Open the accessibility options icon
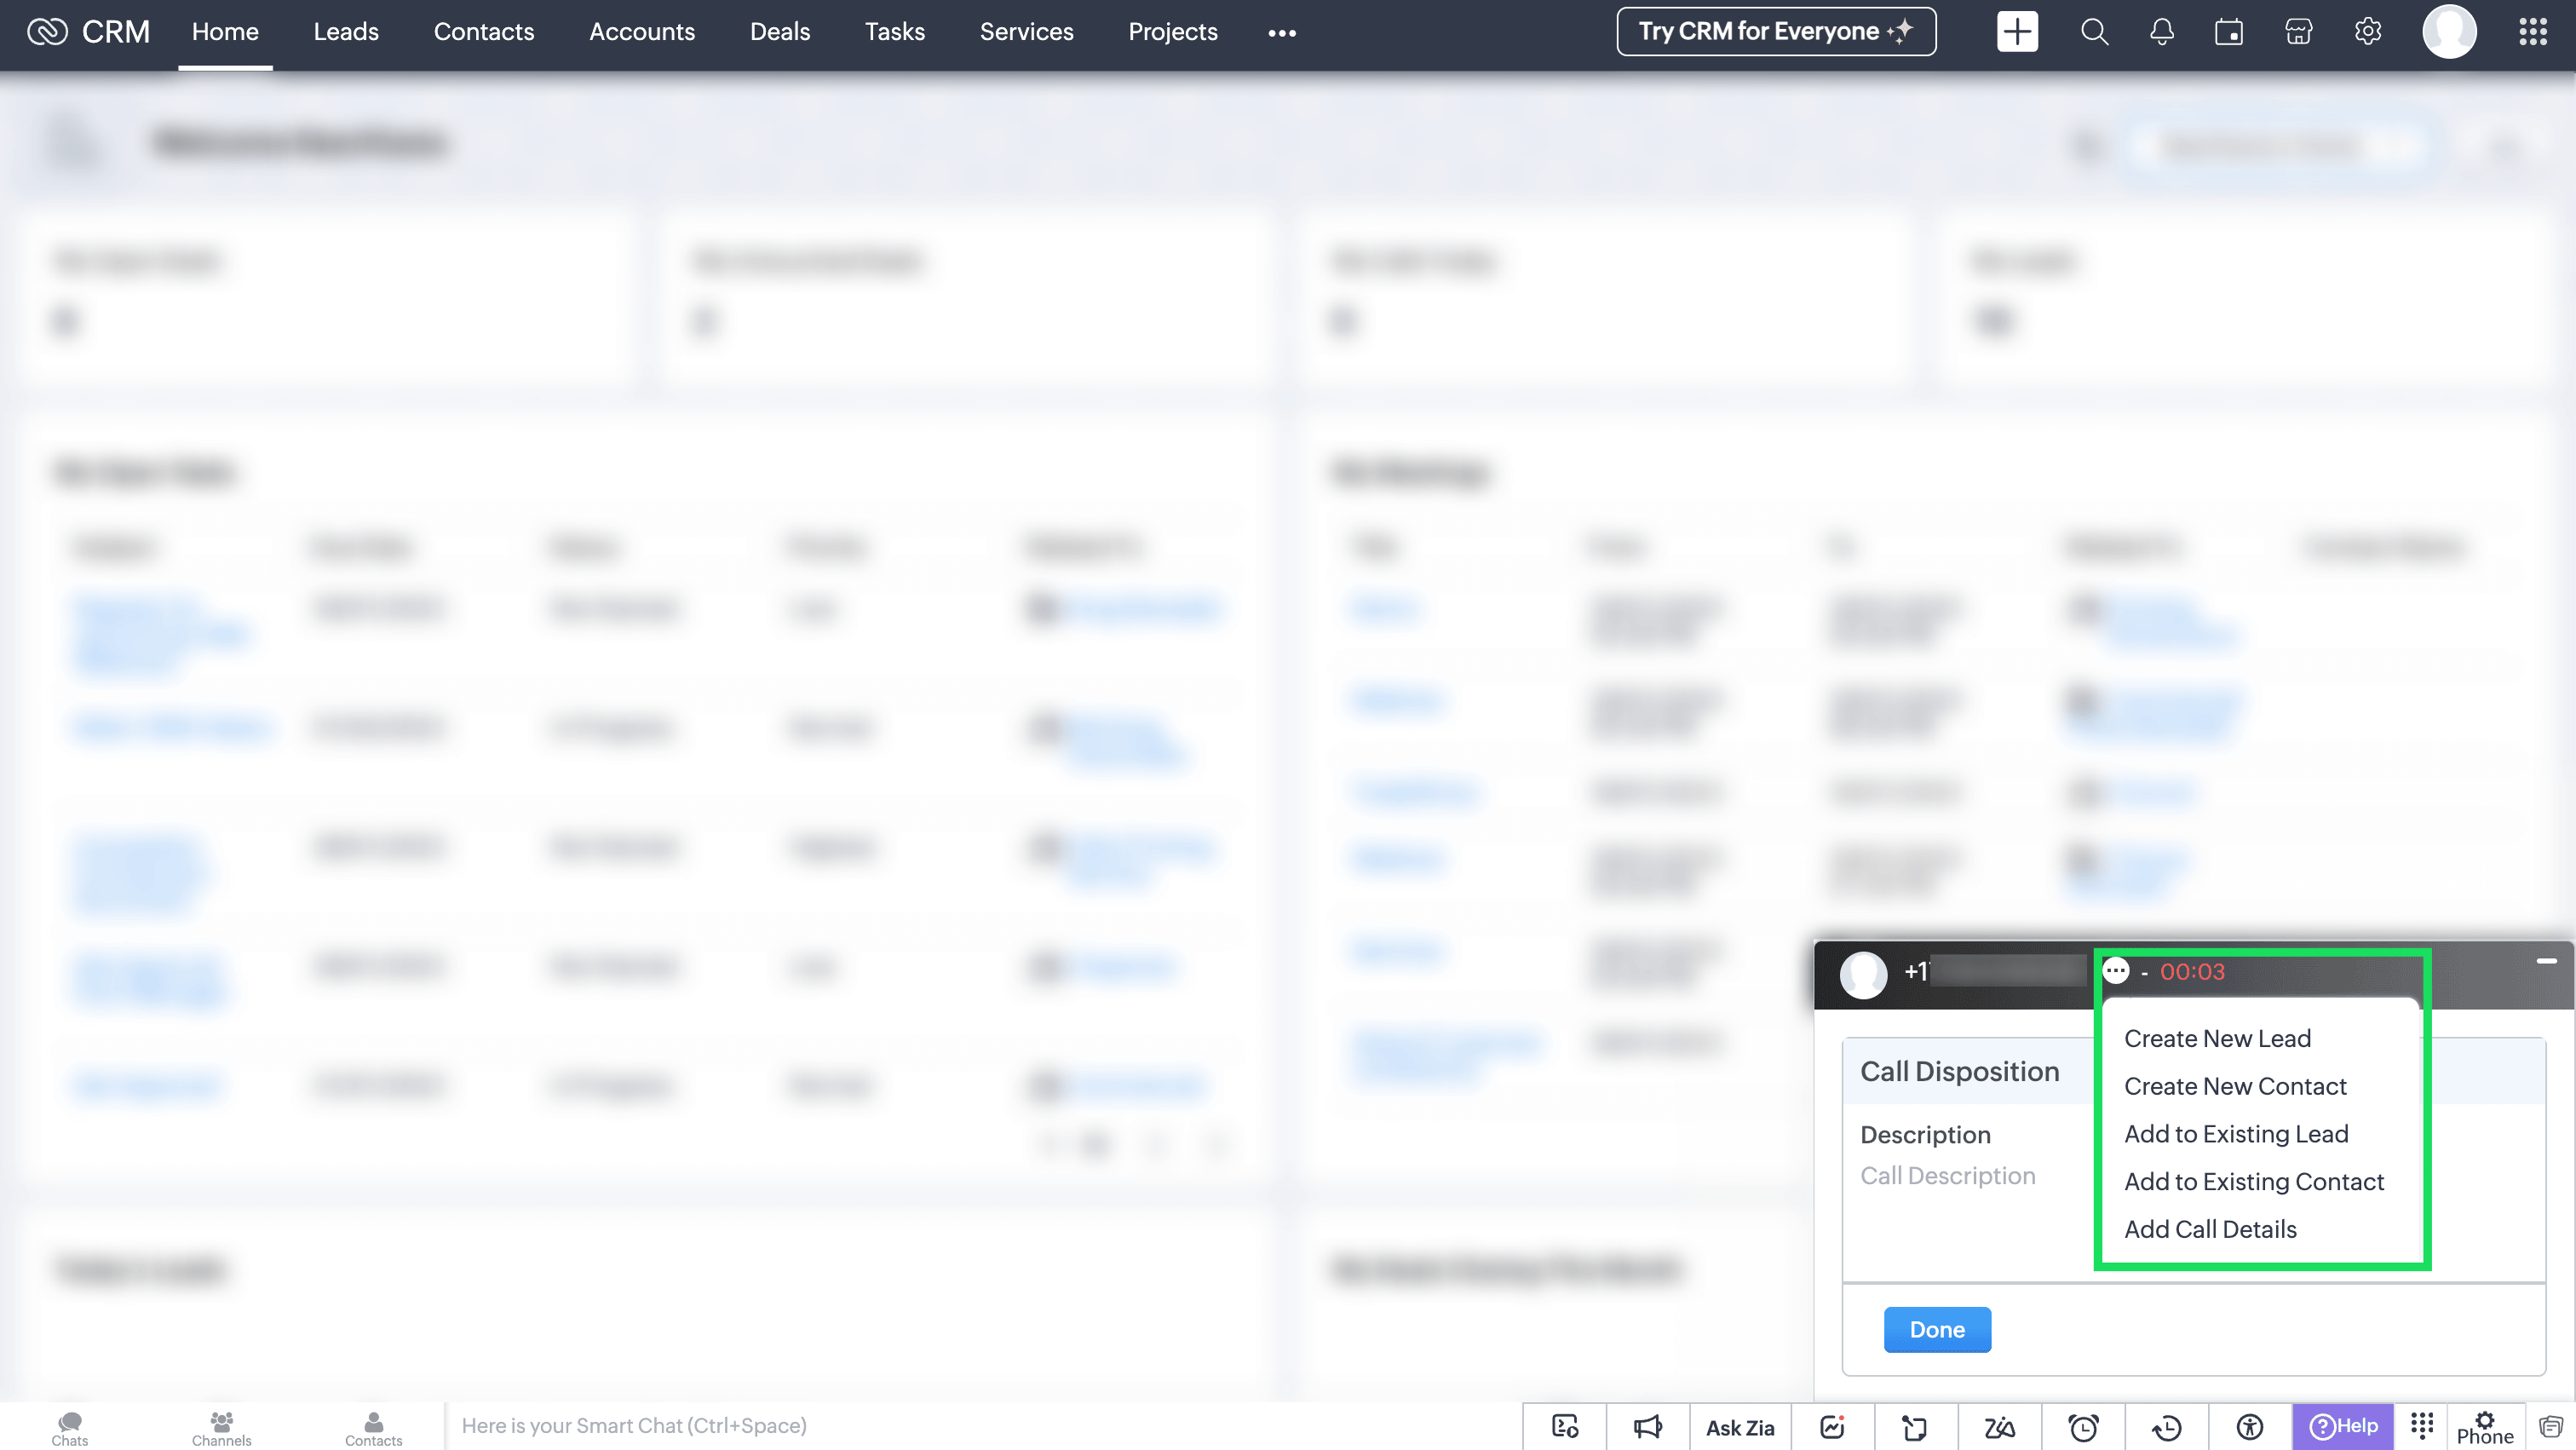The width and height of the screenshot is (2576, 1450). coord(2249,1427)
